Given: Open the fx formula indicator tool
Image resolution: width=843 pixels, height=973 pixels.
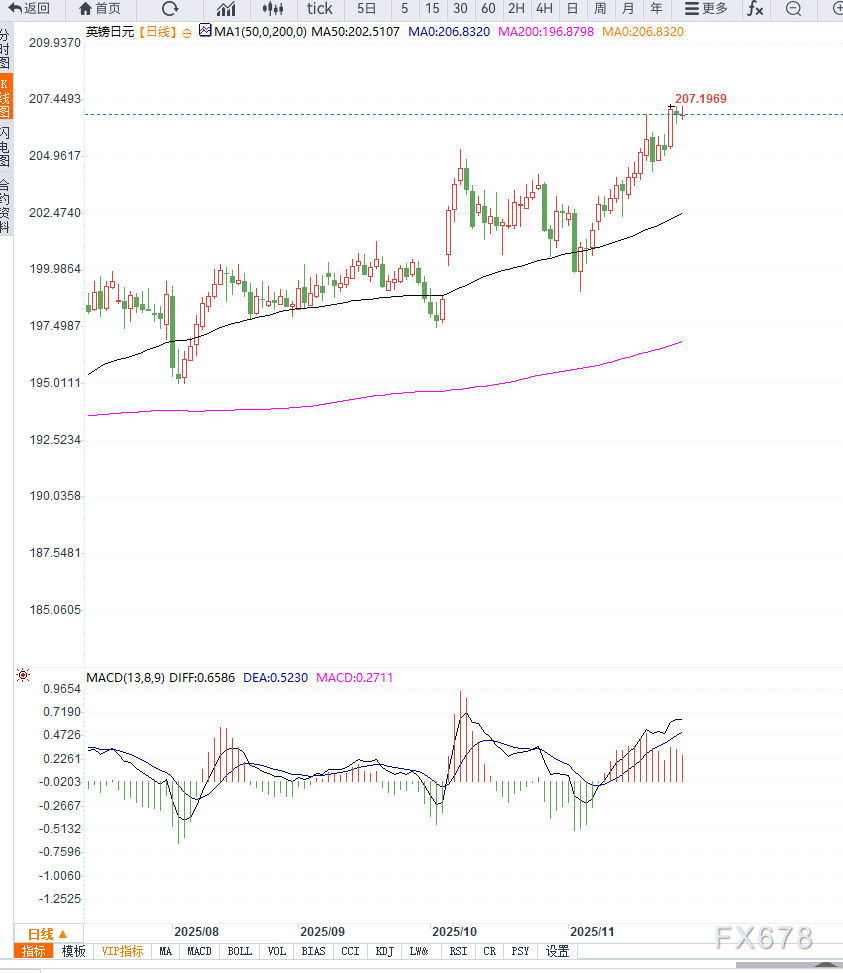Looking at the screenshot, I should coord(755,9).
